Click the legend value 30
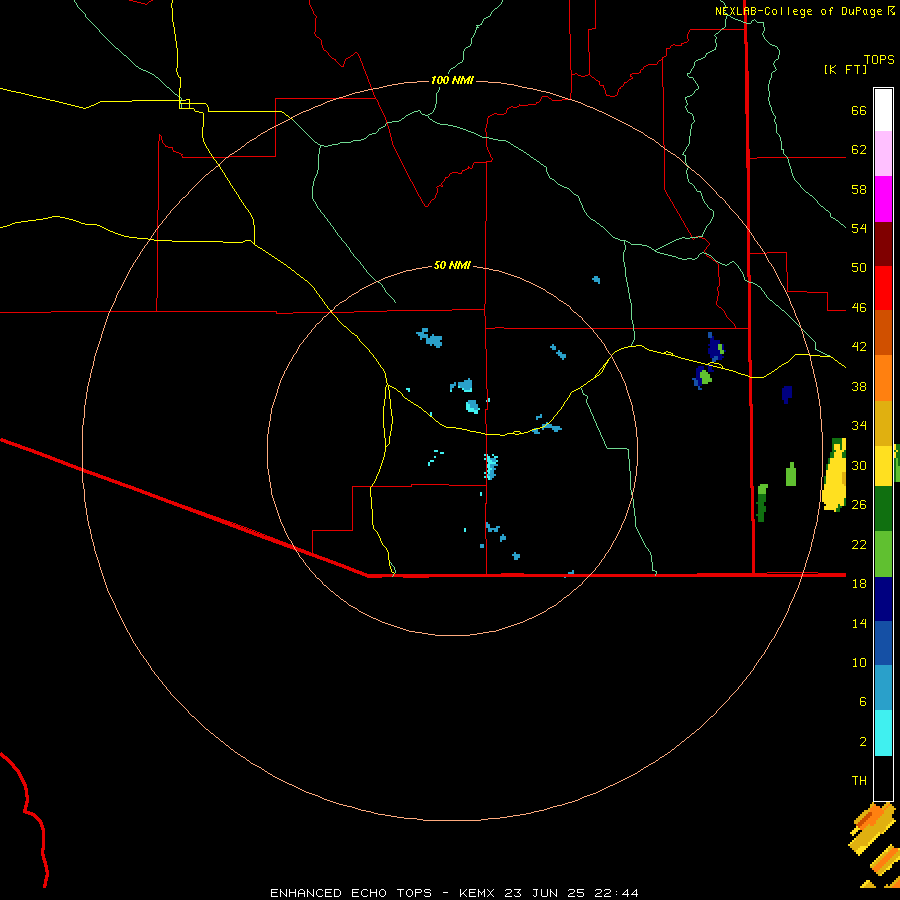900x900 pixels. point(859,465)
